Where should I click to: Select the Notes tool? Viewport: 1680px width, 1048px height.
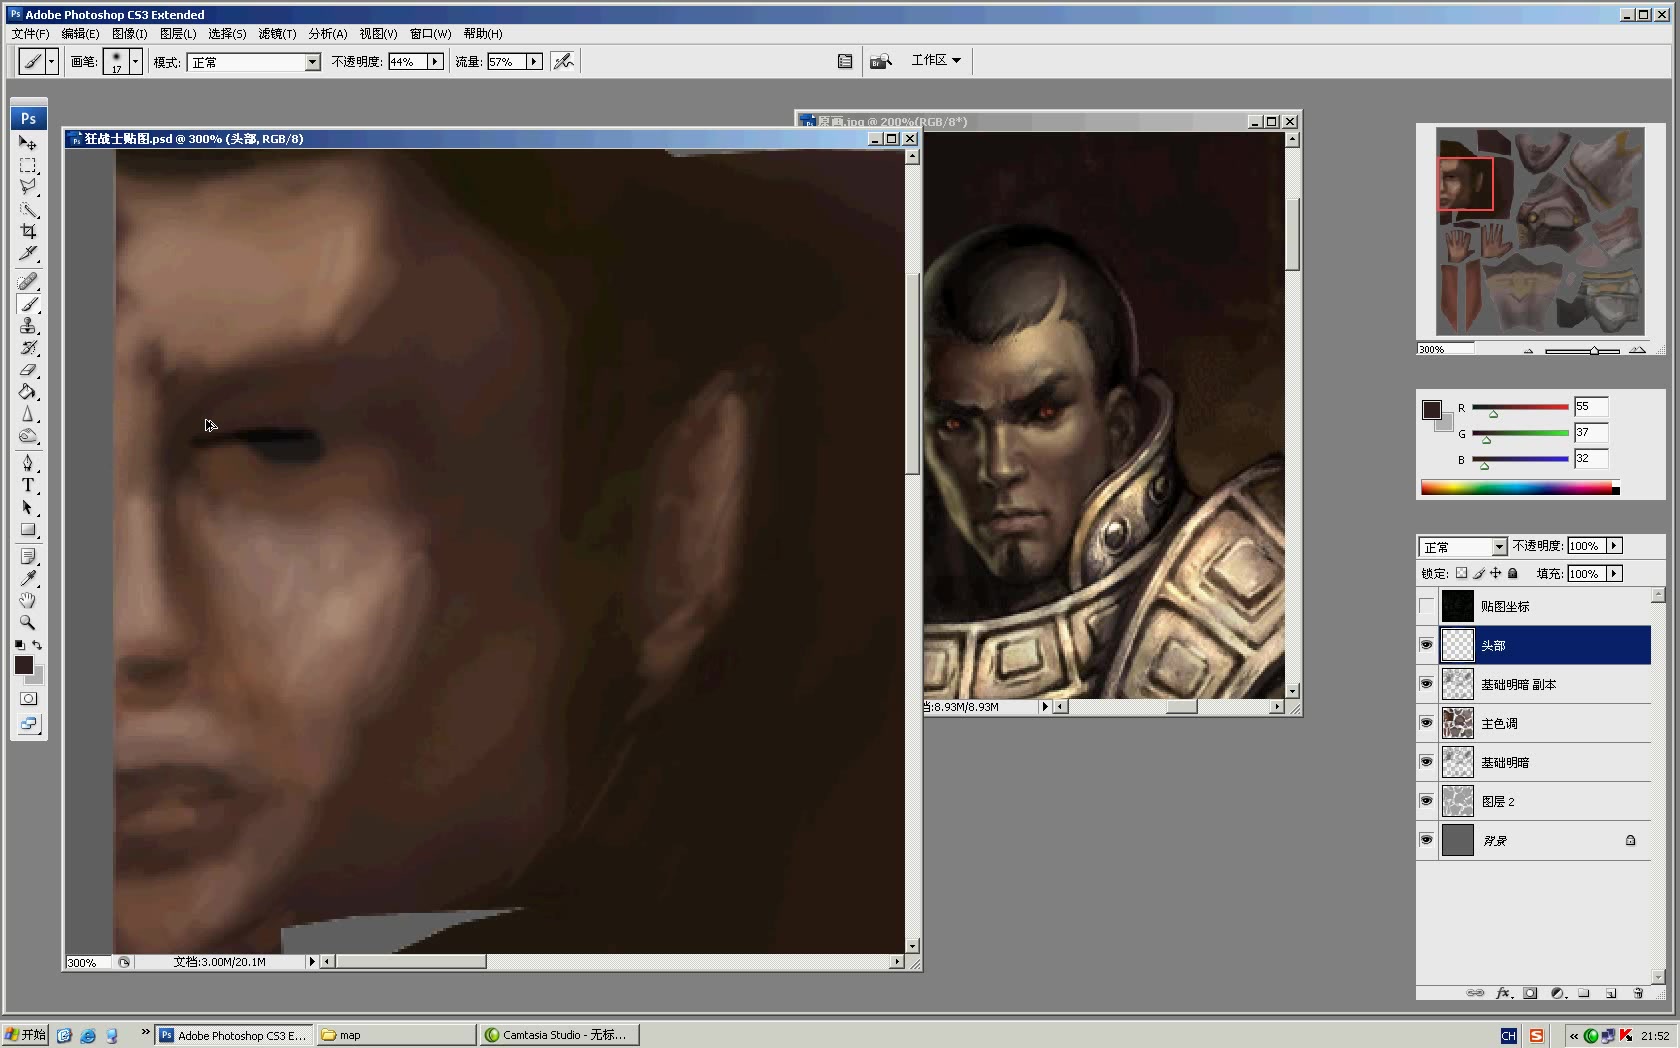point(28,557)
